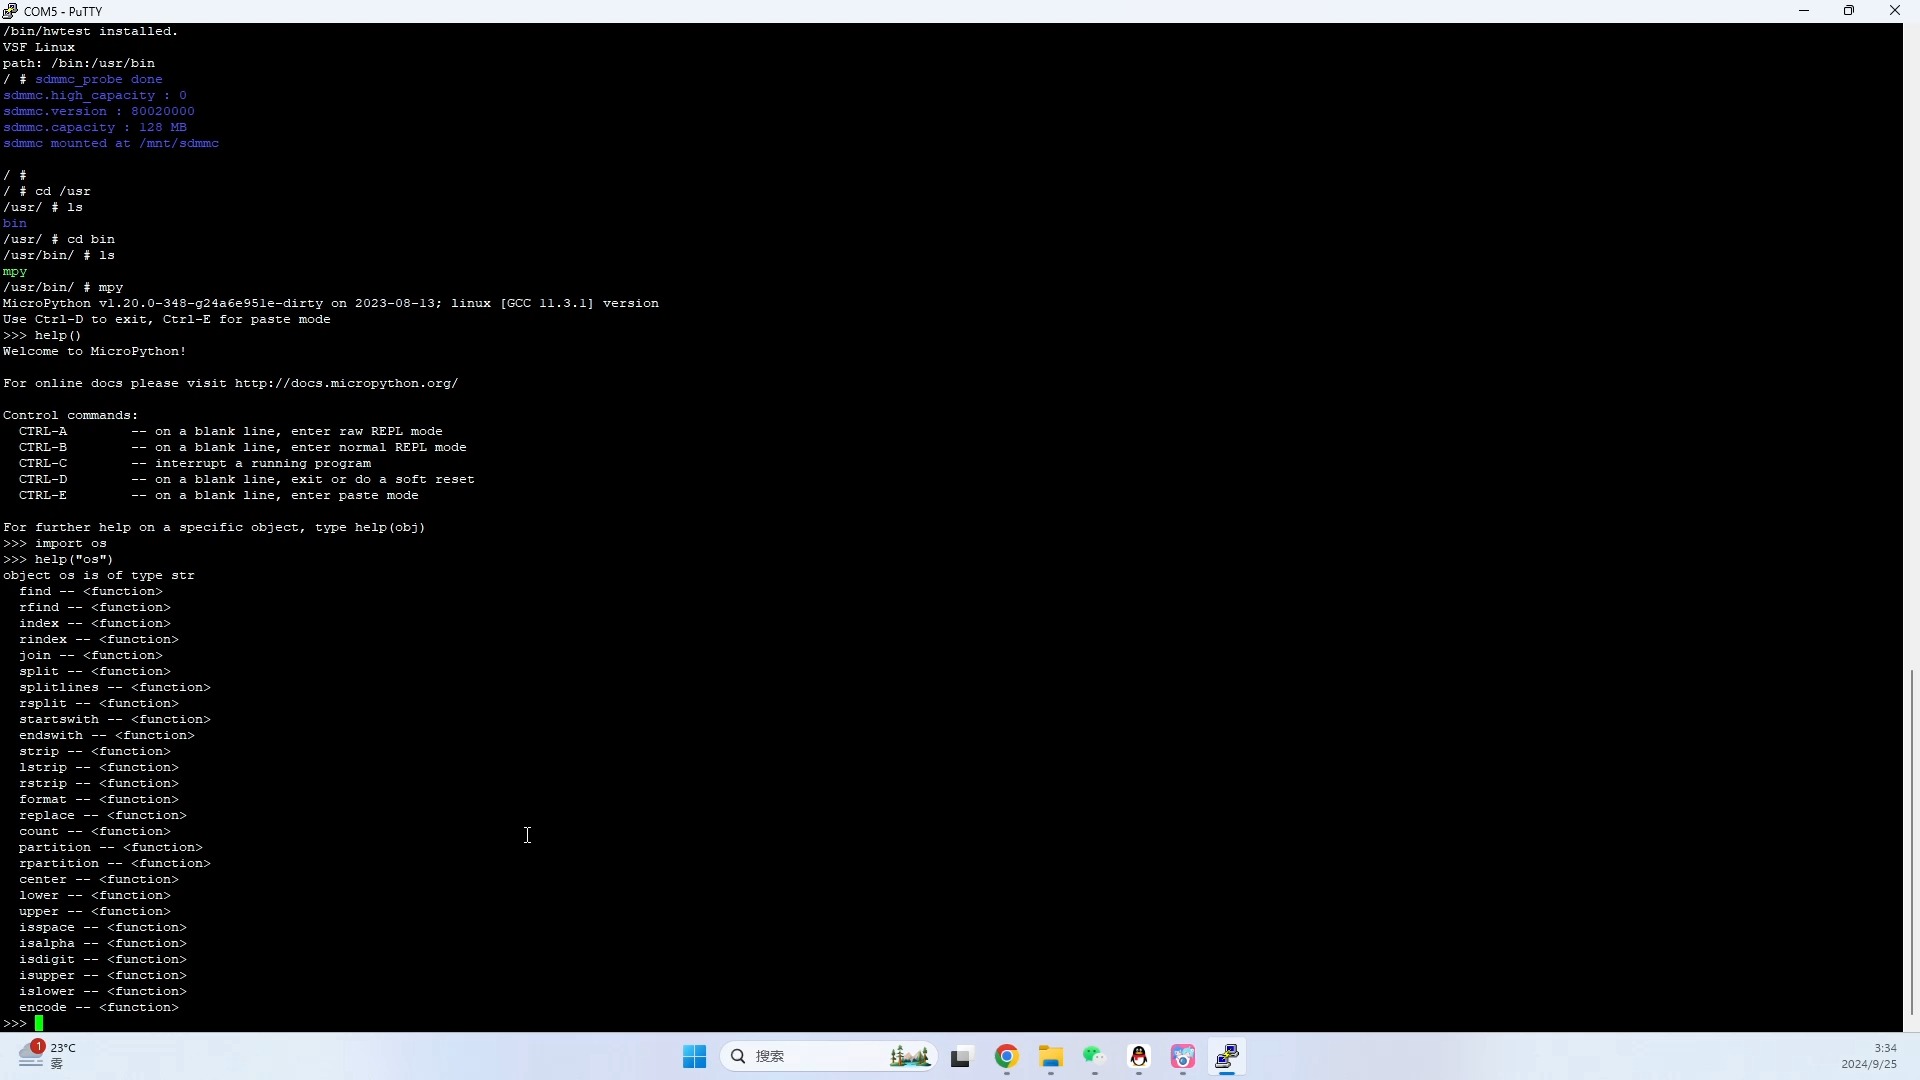
Task: Click the 'sdmmc.version : 80020000' line
Action: click(99, 112)
